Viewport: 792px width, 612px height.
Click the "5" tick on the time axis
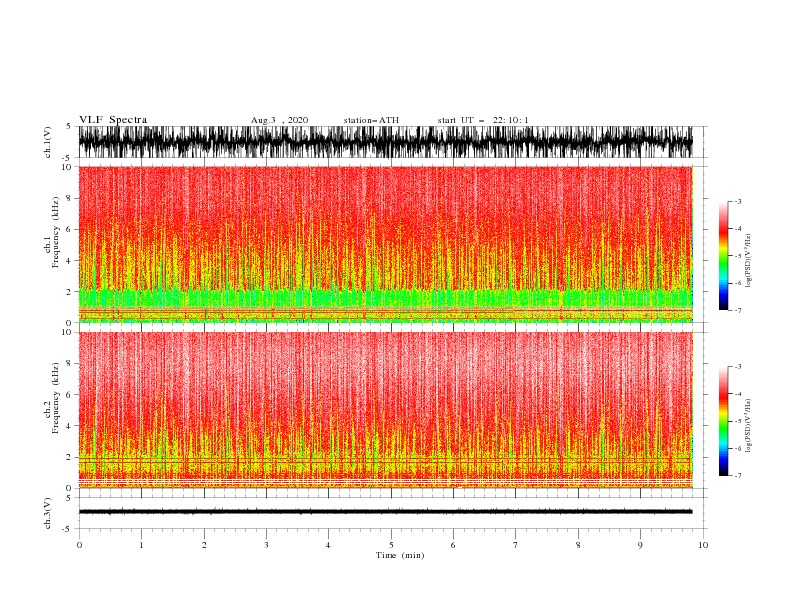pos(391,545)
